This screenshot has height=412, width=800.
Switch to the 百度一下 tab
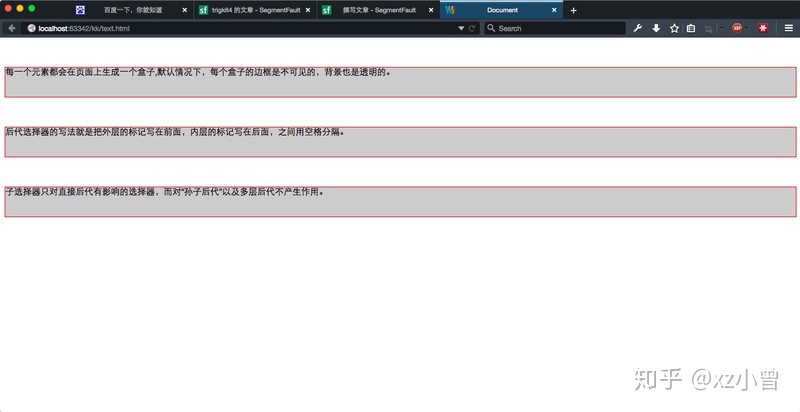tap(133, 10)
